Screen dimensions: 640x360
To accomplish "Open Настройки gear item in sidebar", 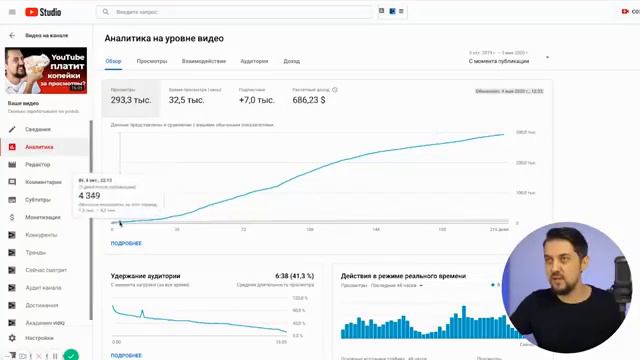I will [x=45, y=338].
